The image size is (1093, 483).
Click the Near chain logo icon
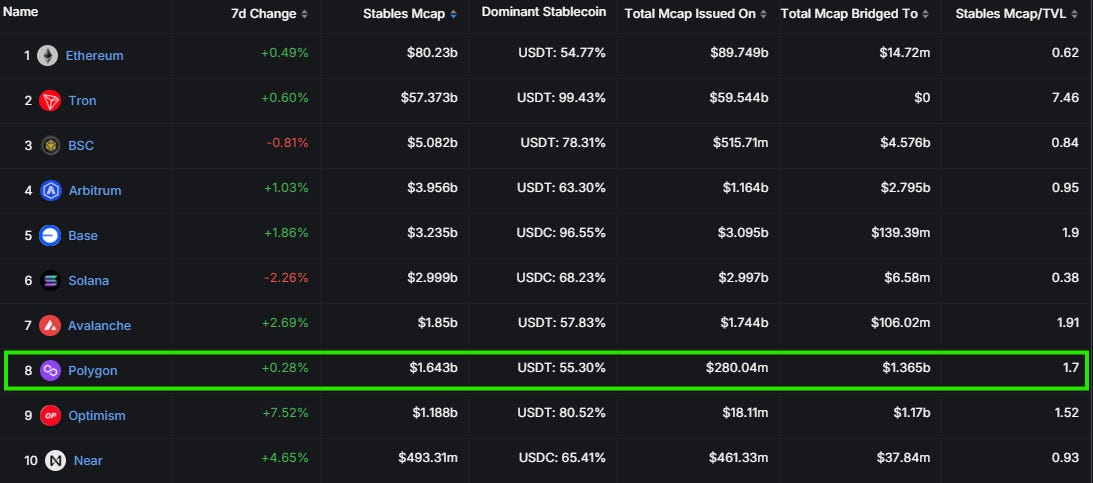pos(55,461)
